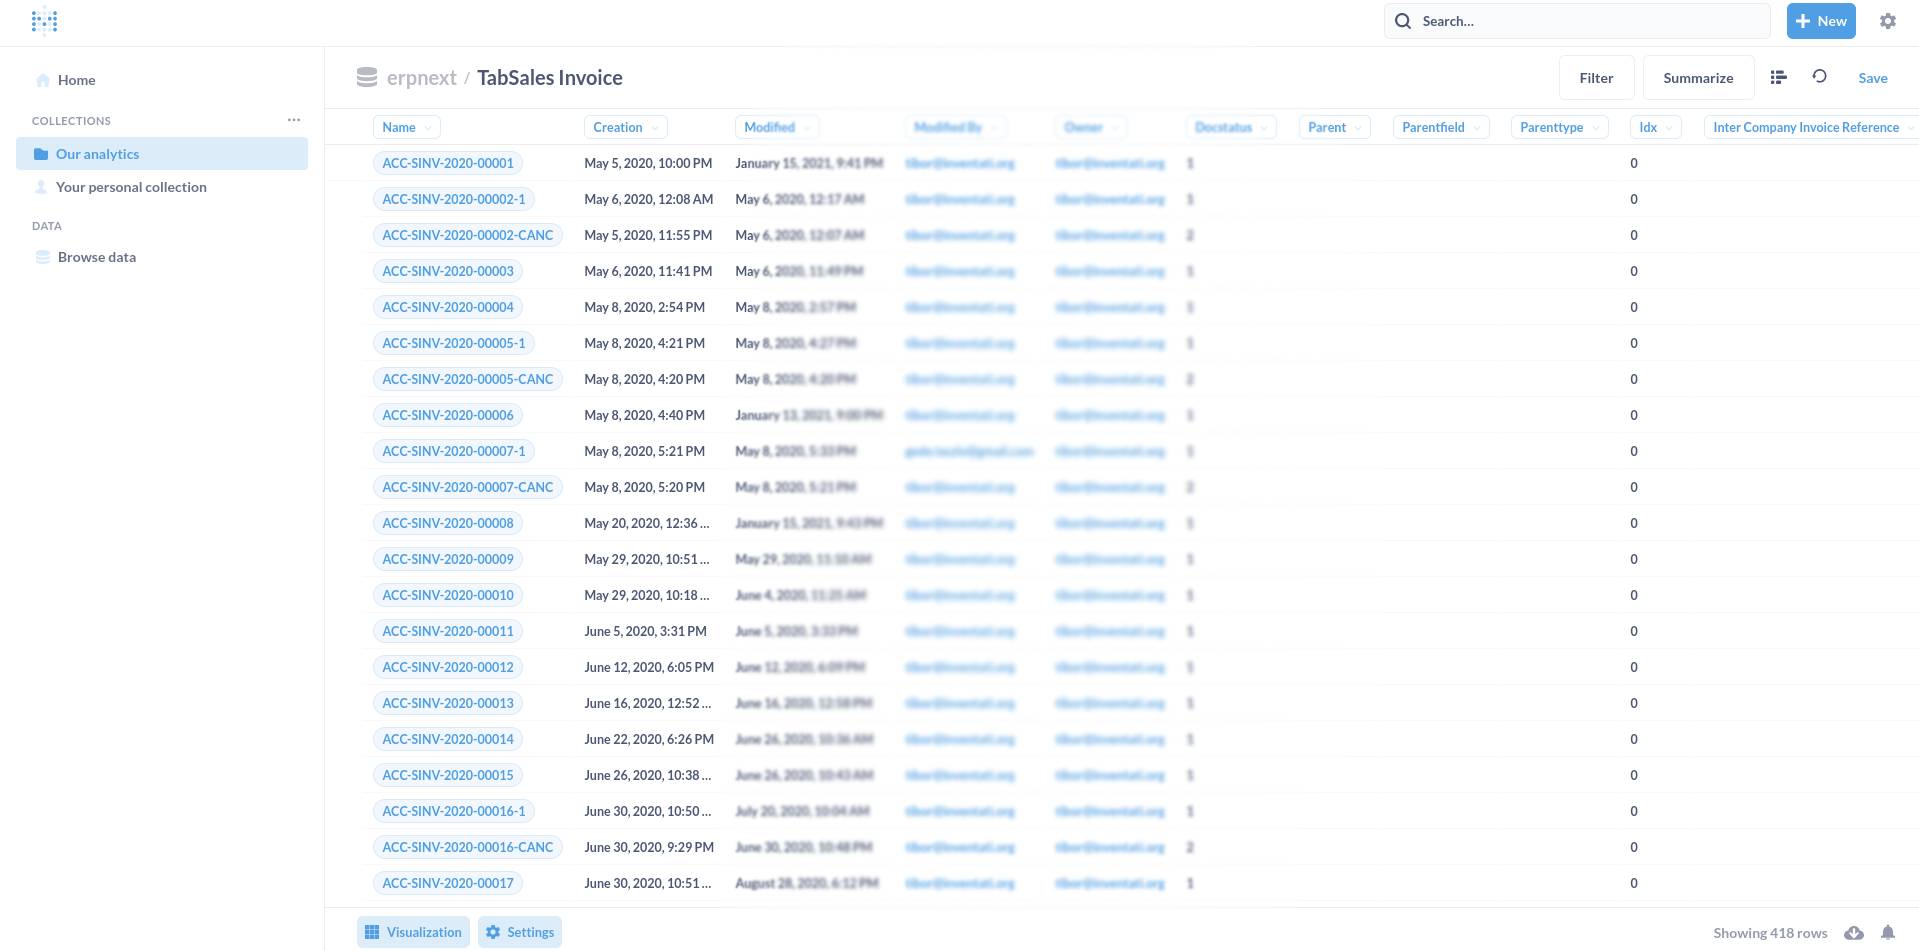This screenshot has width=1919, height=951.
Task: Open collections ellipsis menu
Action: click(293, 120)
